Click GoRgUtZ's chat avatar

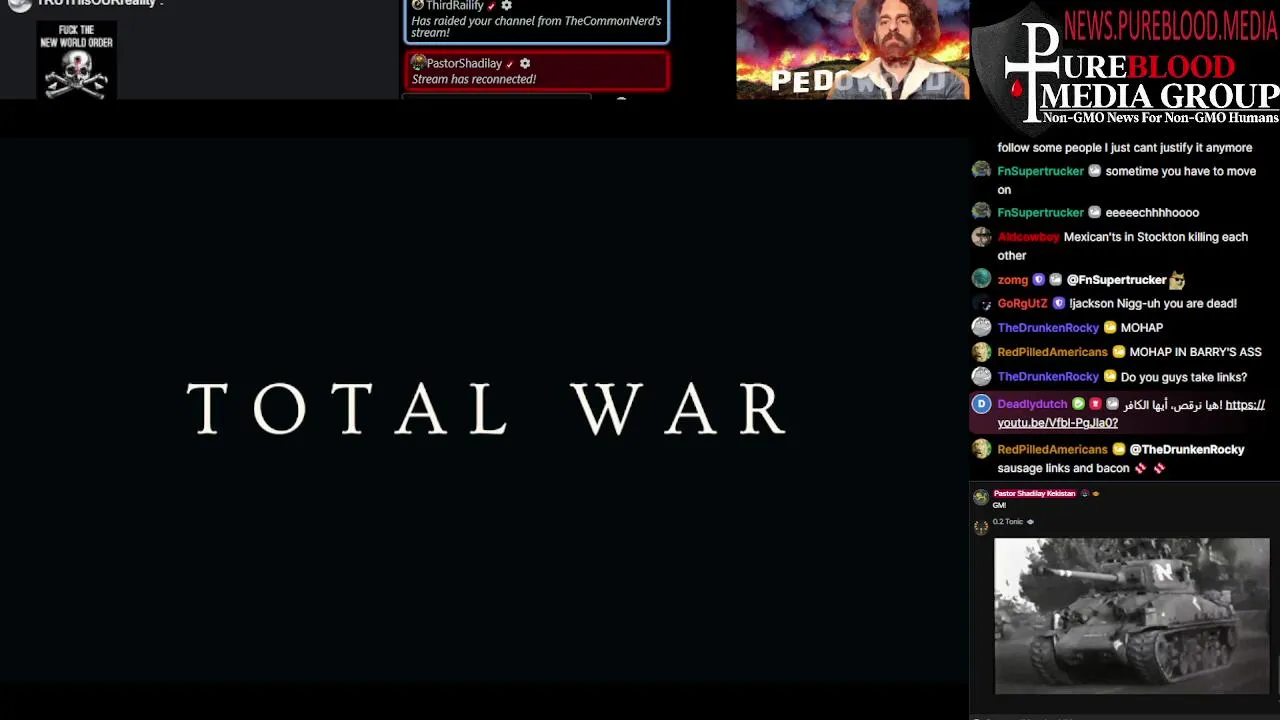click(981, 303)
